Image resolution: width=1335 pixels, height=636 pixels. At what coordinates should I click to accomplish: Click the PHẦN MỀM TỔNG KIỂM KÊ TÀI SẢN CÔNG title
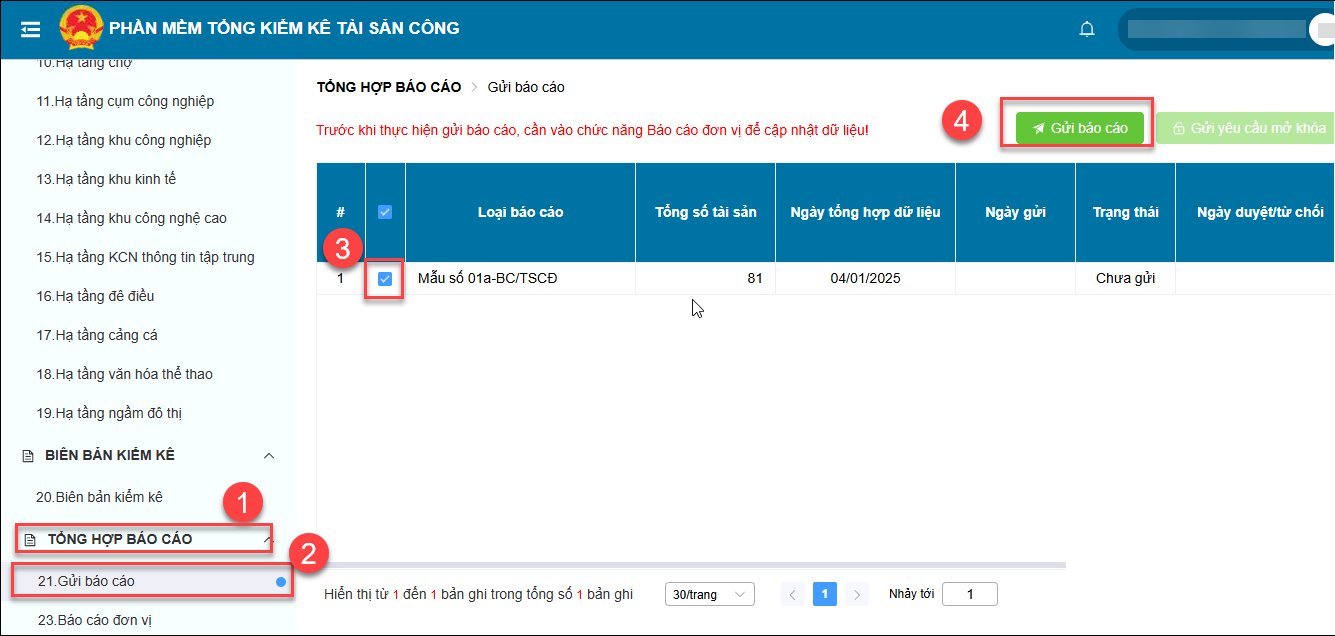(284, 28)
